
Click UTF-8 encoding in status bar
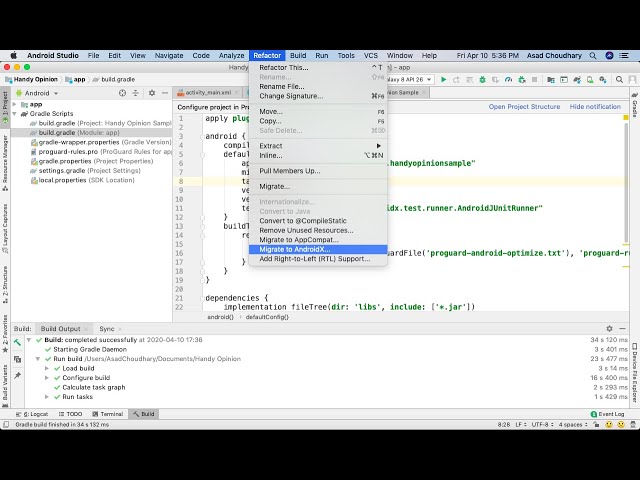541,424
